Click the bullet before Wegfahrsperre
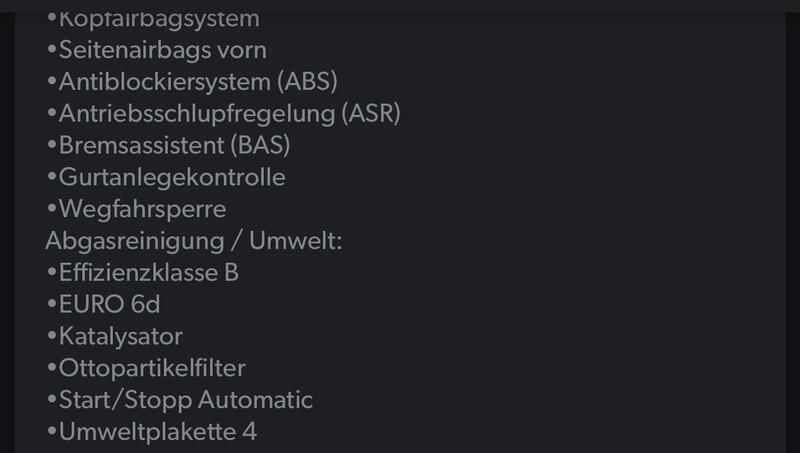The height and width of the screenshot is (453, 800). coord(52,208)
